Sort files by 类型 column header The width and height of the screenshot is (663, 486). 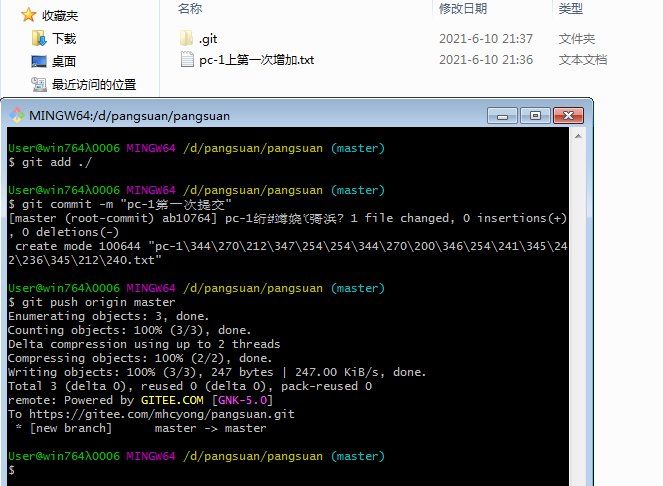570,8
